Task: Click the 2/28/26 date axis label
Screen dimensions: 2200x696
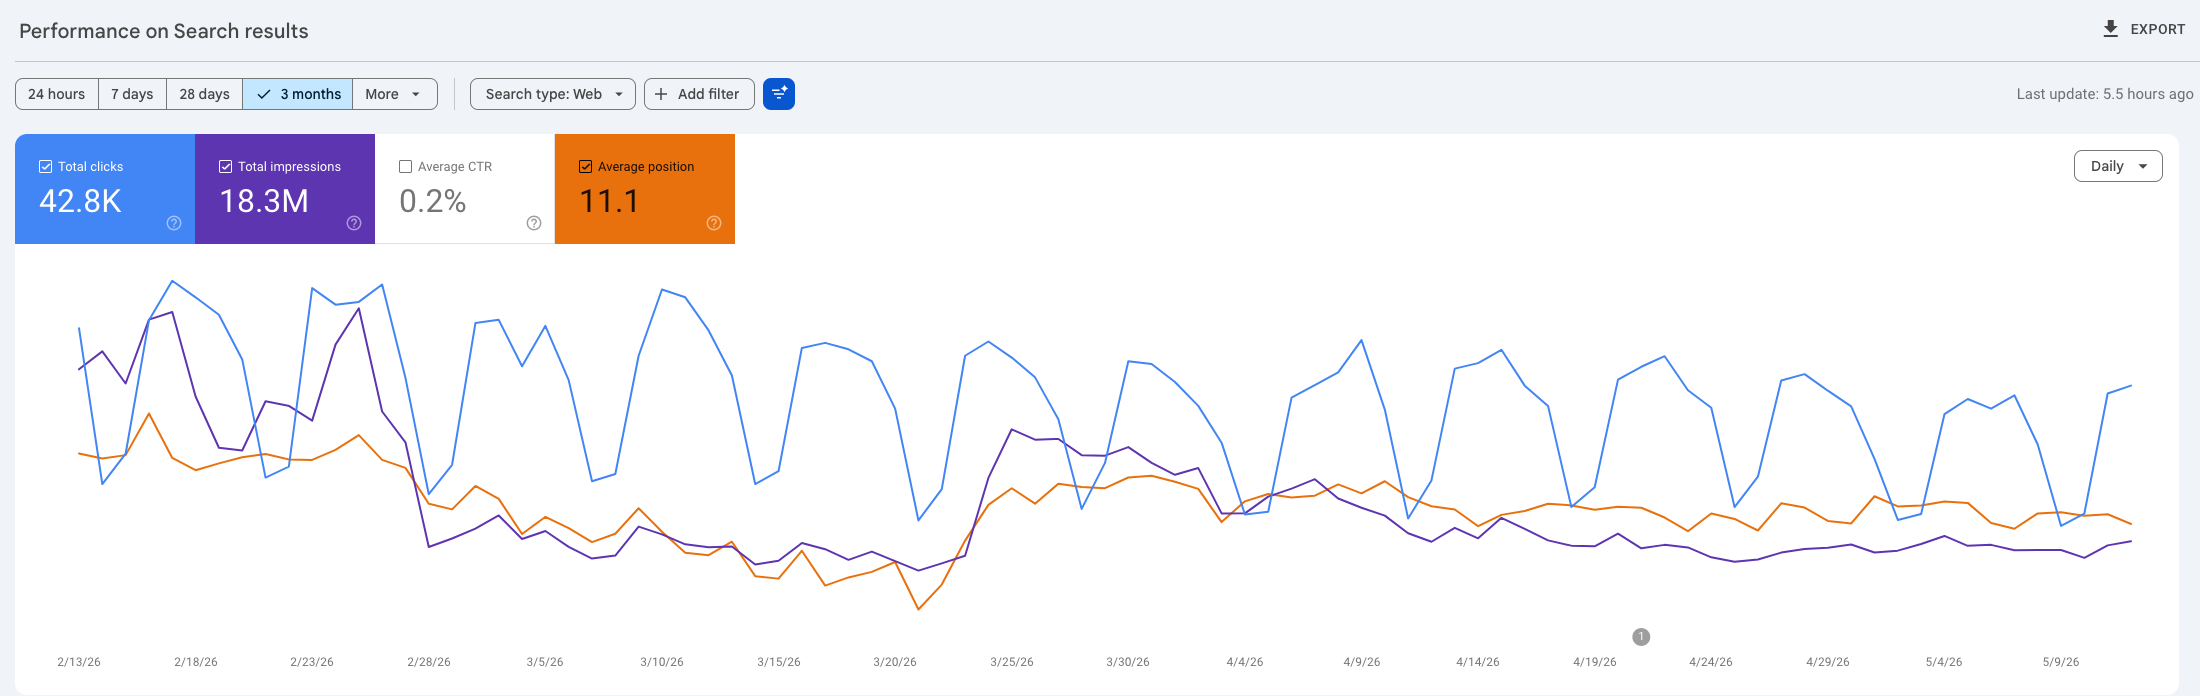Action: pyautogui.click(x=429, y=662)
